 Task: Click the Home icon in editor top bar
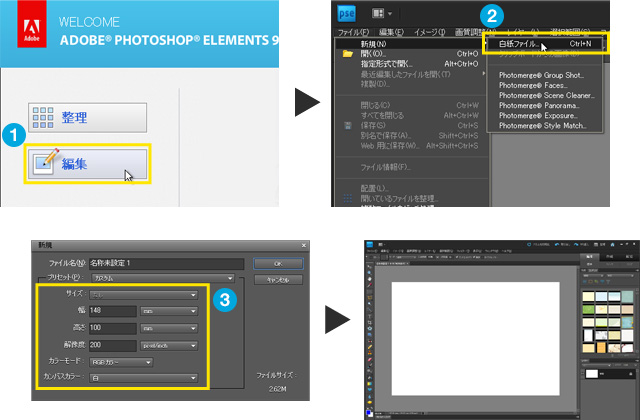[x=613, y=244]
